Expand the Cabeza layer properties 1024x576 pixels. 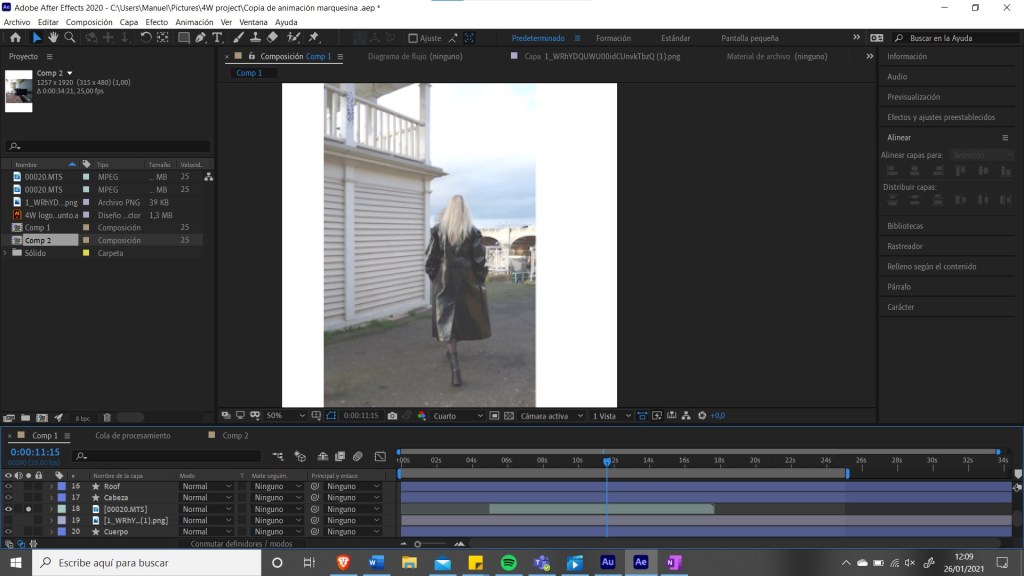click(50, 497)
